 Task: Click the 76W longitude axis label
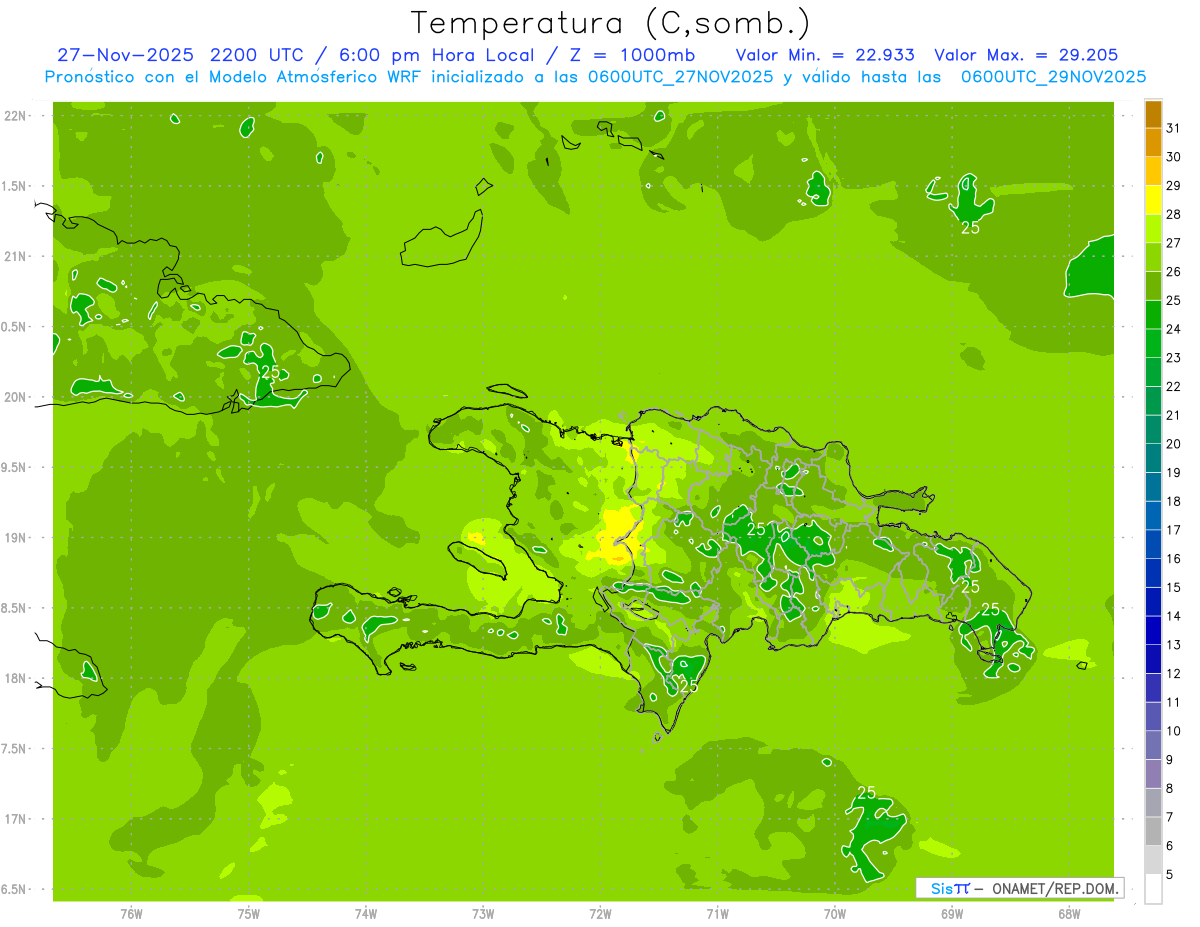131,914
